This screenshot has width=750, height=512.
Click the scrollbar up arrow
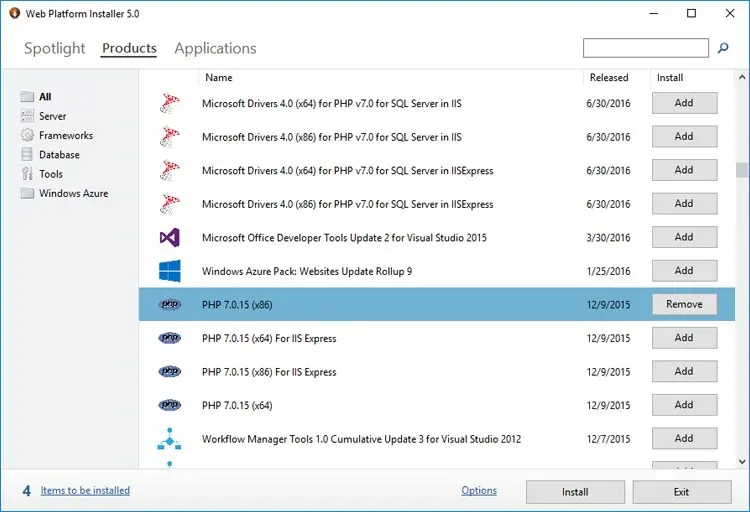coord(742,77)
